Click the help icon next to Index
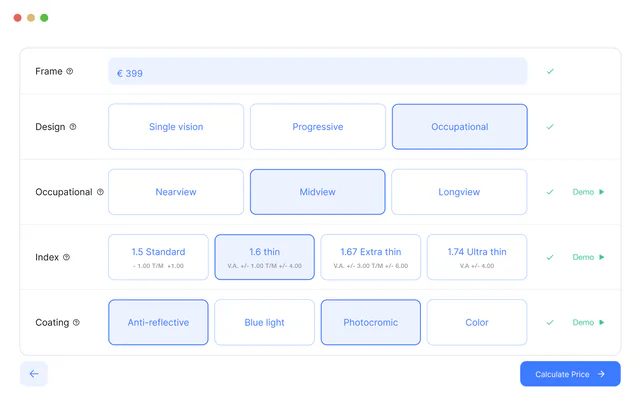The height and width of the screenshot is (403, 640). [66, 257]
